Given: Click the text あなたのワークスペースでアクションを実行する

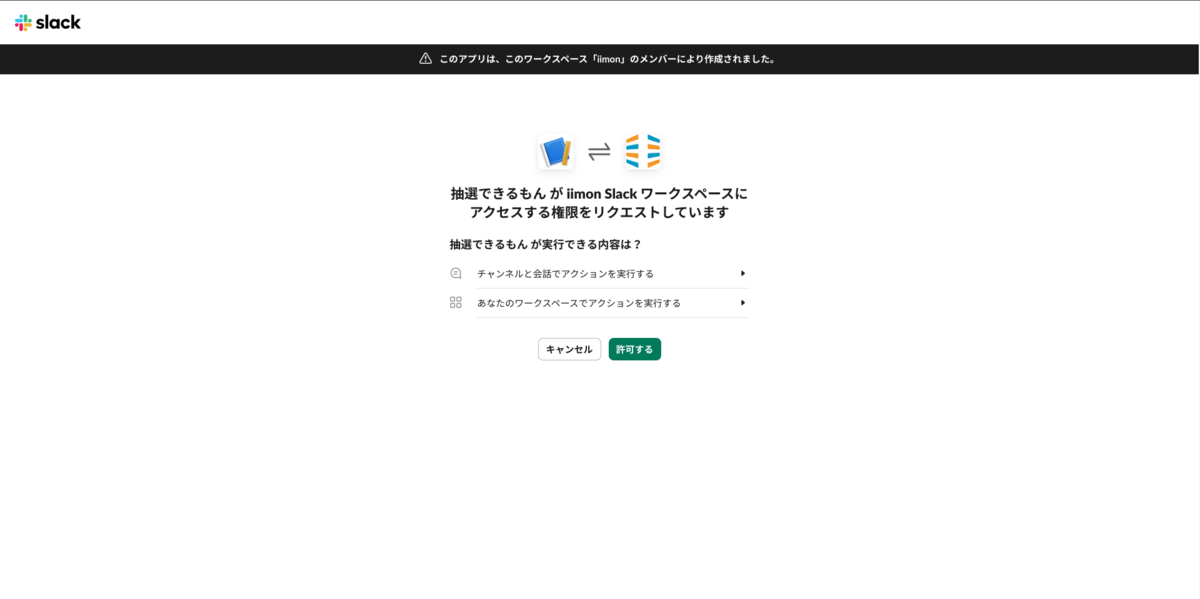Looking at the screenshot, I should point(579,302).
